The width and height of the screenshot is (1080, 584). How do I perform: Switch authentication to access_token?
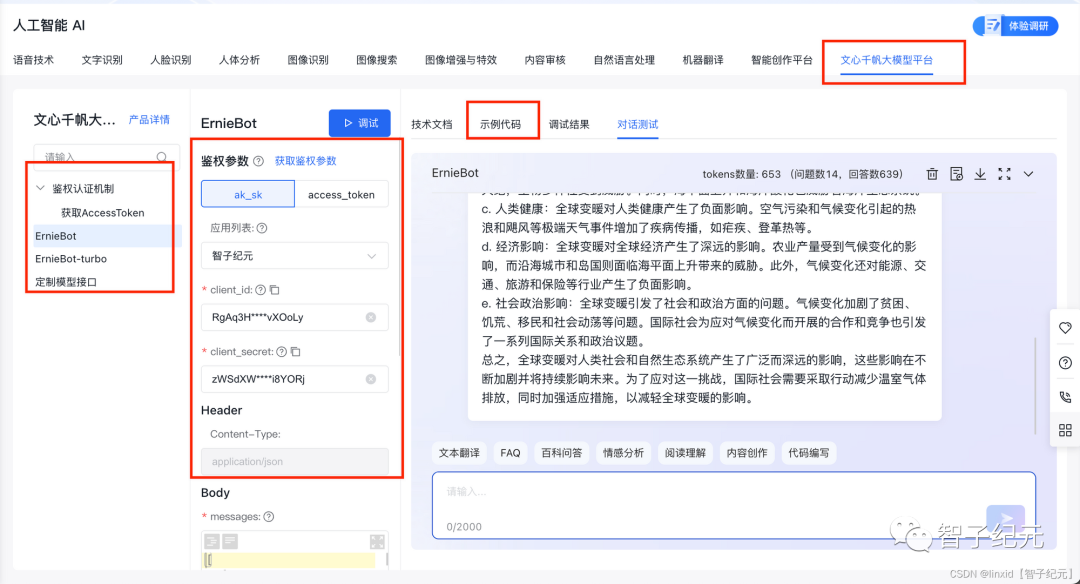(x=341, y=194)
